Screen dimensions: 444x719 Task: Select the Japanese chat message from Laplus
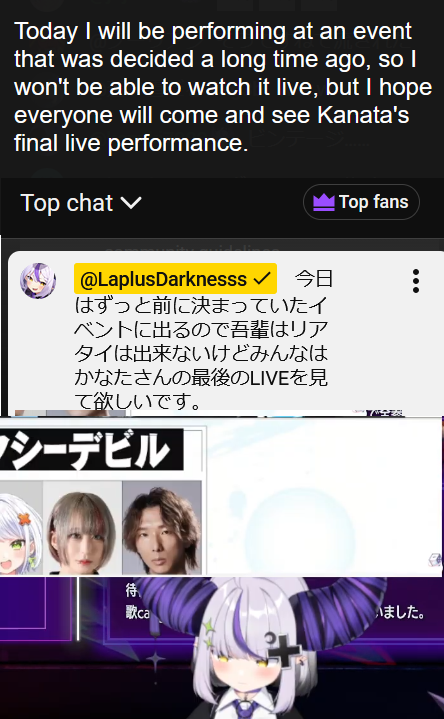[x=202, y=339]
